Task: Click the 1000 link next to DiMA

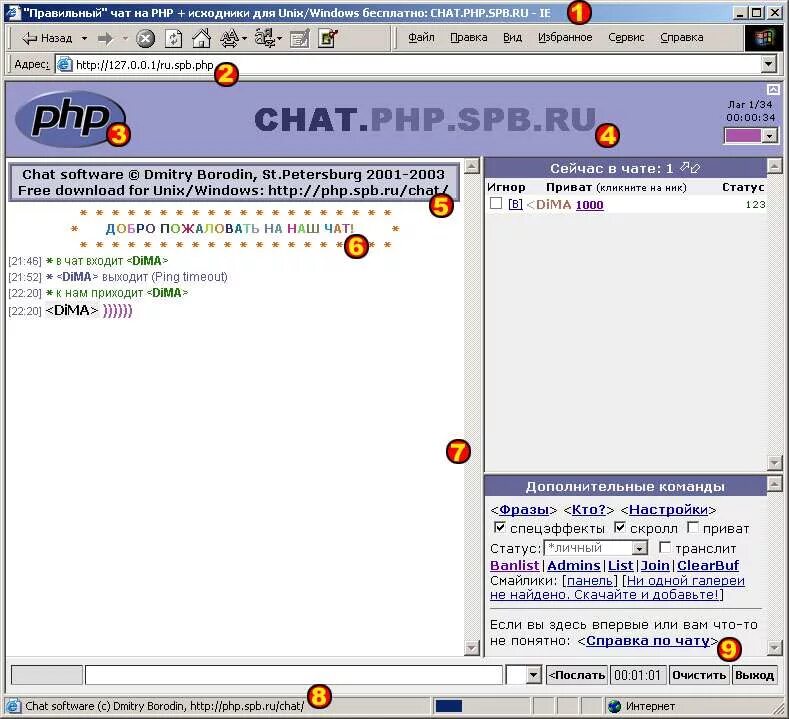Action: pos(589,204)
